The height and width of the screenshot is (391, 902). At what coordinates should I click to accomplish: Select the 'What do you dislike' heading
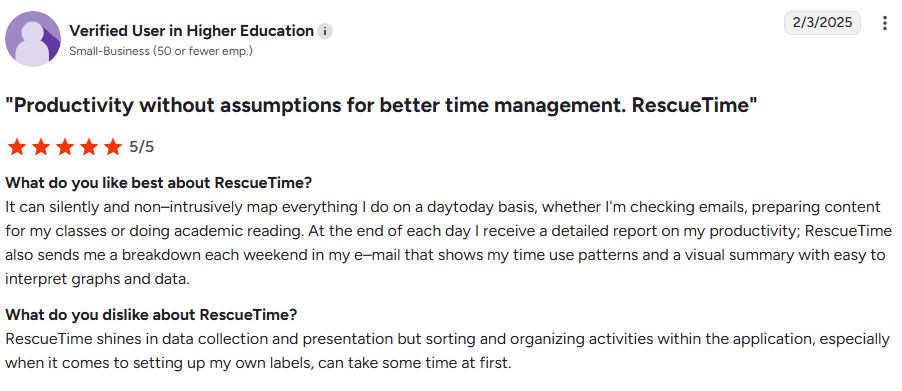point(151,315)
